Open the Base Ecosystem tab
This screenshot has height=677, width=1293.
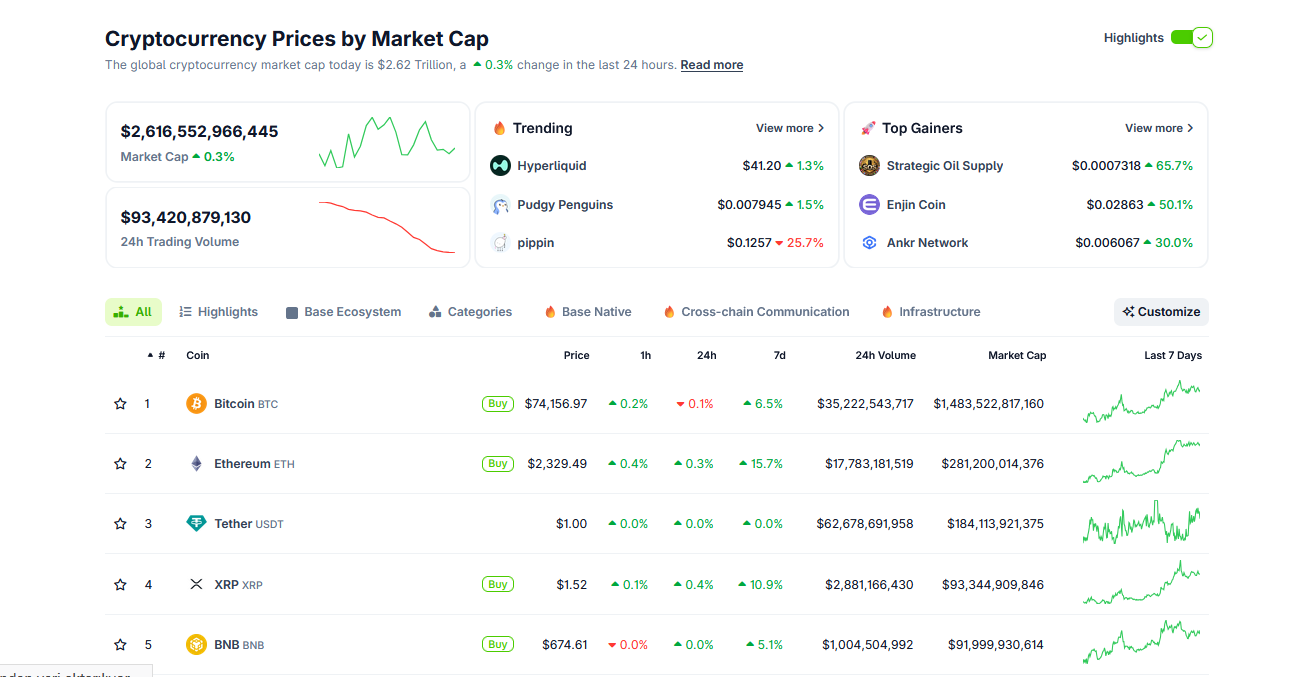(343, 311)
